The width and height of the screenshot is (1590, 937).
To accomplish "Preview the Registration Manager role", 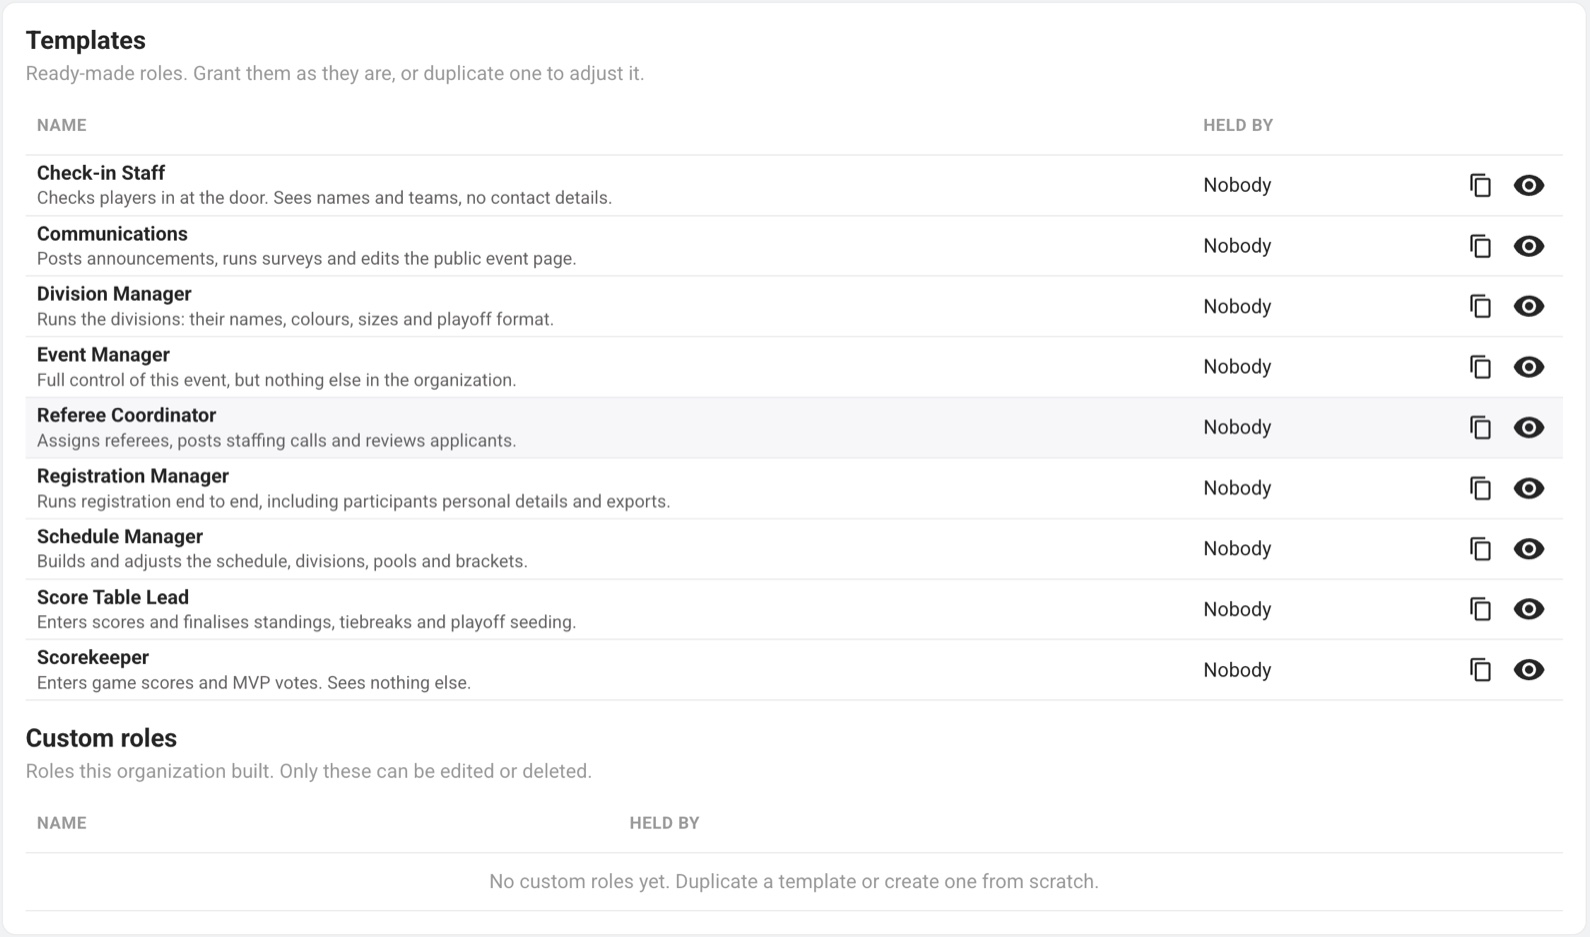I will tap(1528, 488).
